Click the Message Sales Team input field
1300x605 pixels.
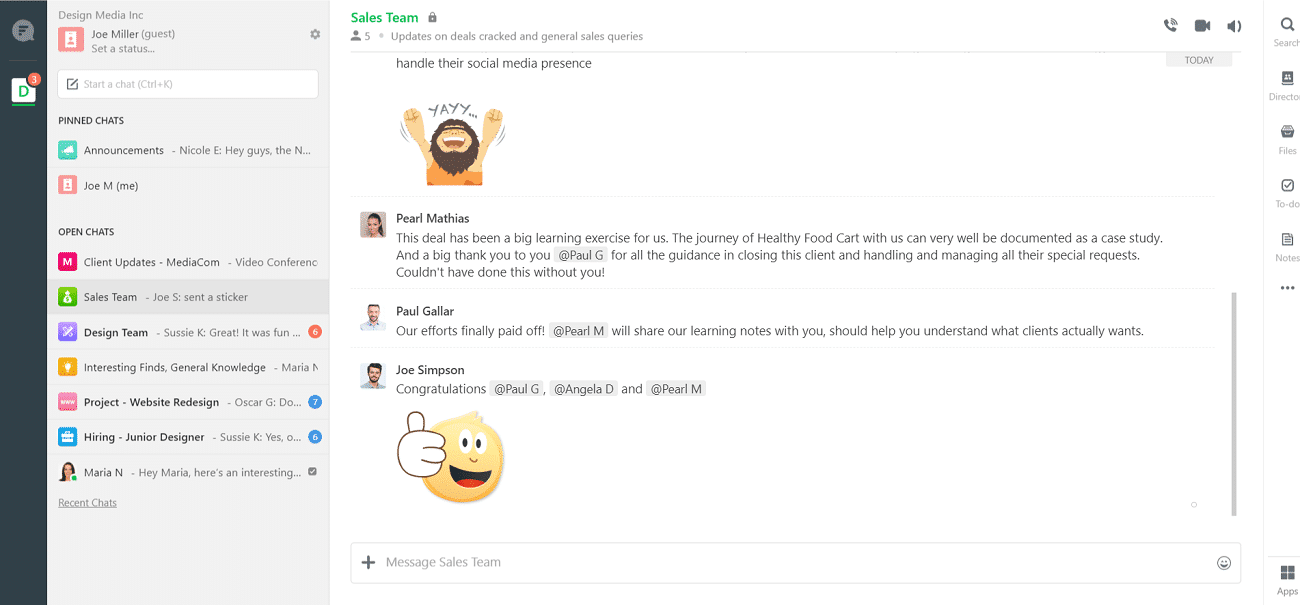point(700,563)
